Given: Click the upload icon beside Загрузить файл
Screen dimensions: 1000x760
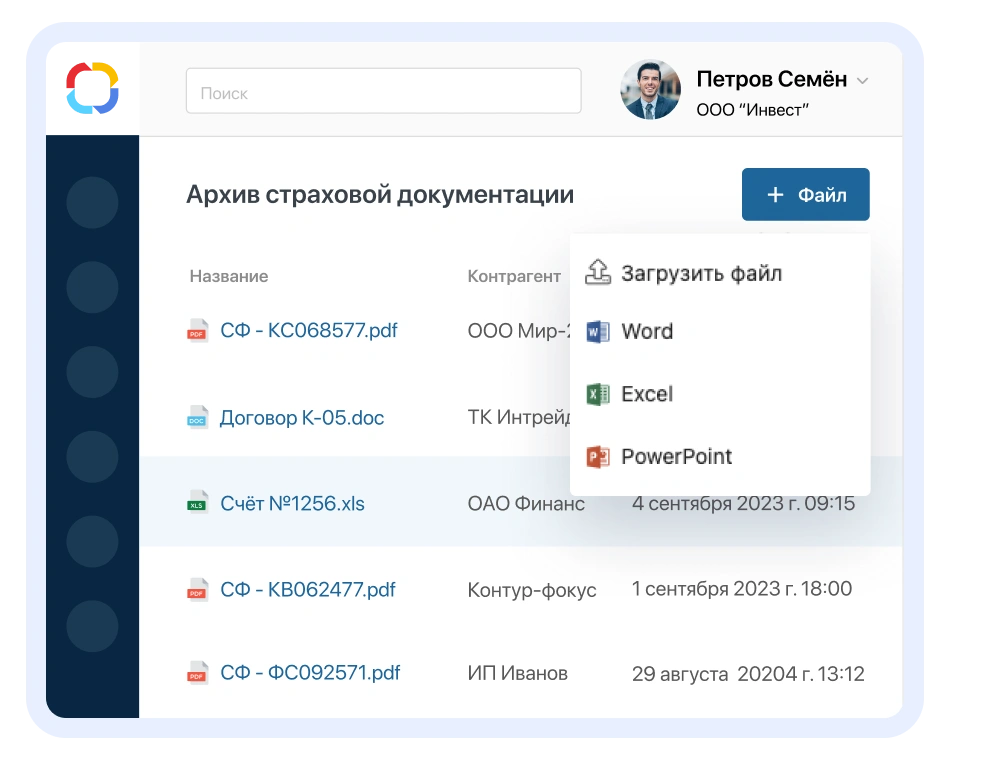Looking at the screenshot, I should click(598, 272).
